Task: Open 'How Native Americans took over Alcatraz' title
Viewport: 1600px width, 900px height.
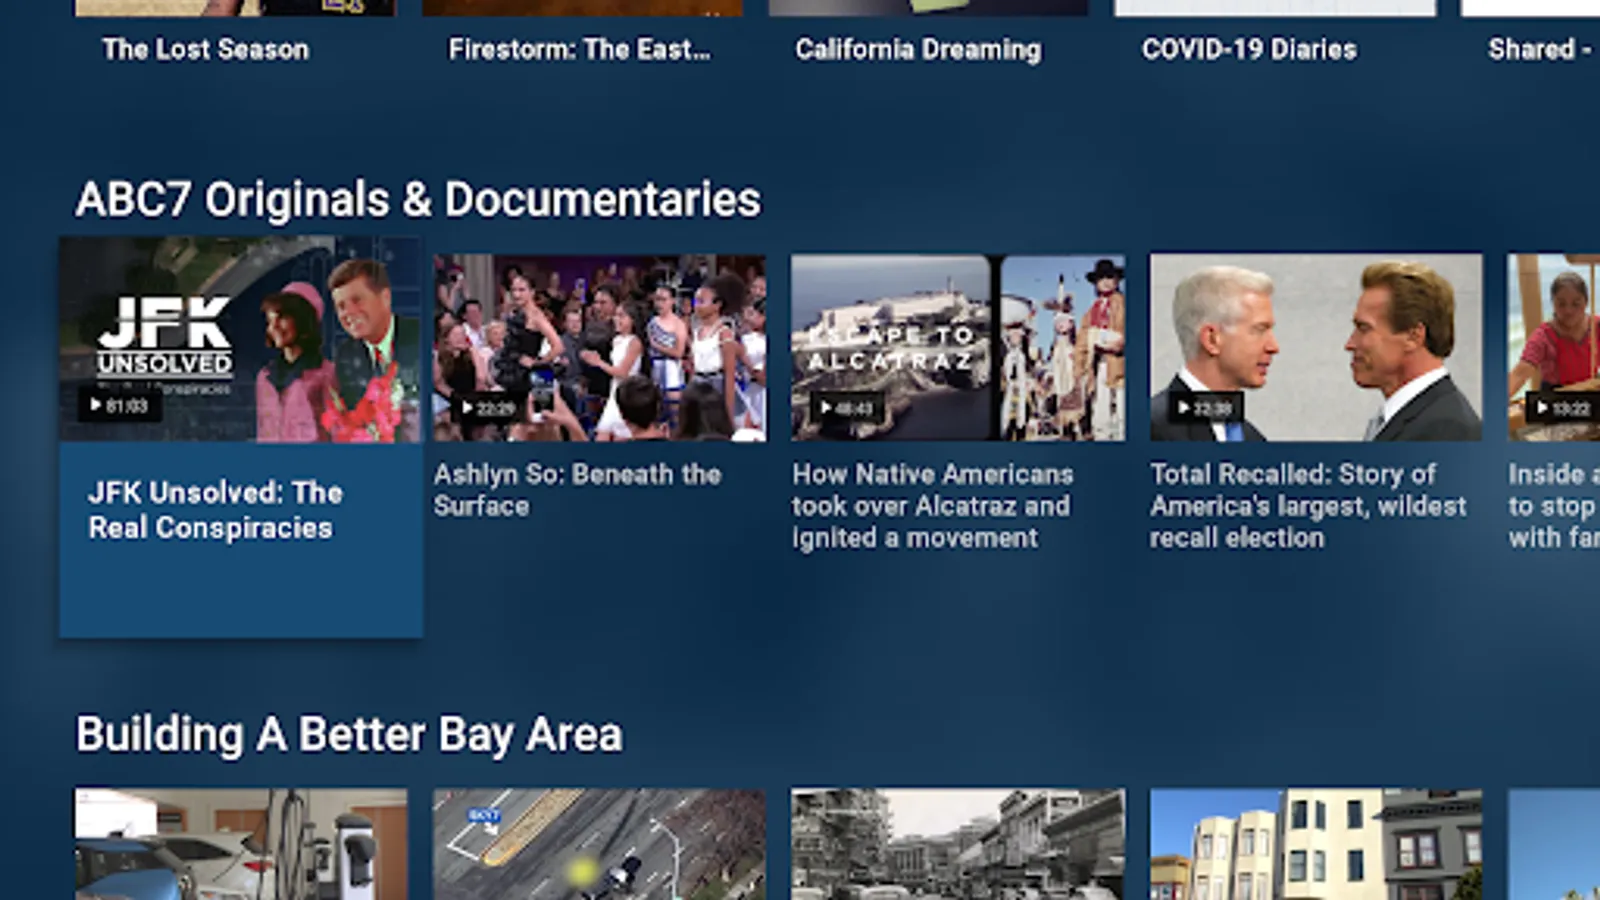Action: (932, 506)
